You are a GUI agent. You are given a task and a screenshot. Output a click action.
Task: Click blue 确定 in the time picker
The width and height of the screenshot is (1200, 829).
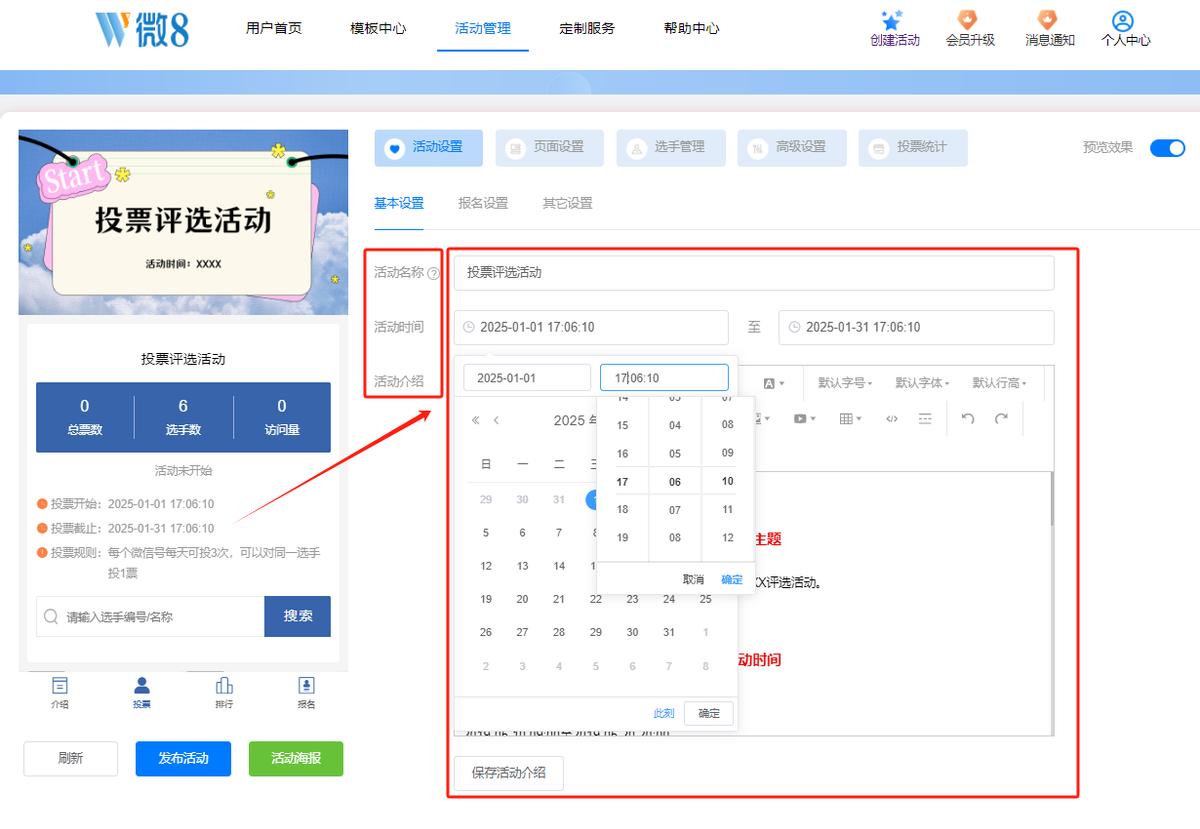click(x=732, y=580)
